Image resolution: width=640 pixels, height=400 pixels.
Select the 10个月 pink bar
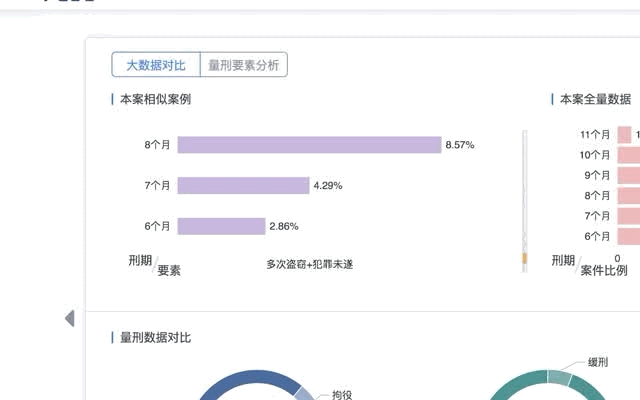(629, 155)
